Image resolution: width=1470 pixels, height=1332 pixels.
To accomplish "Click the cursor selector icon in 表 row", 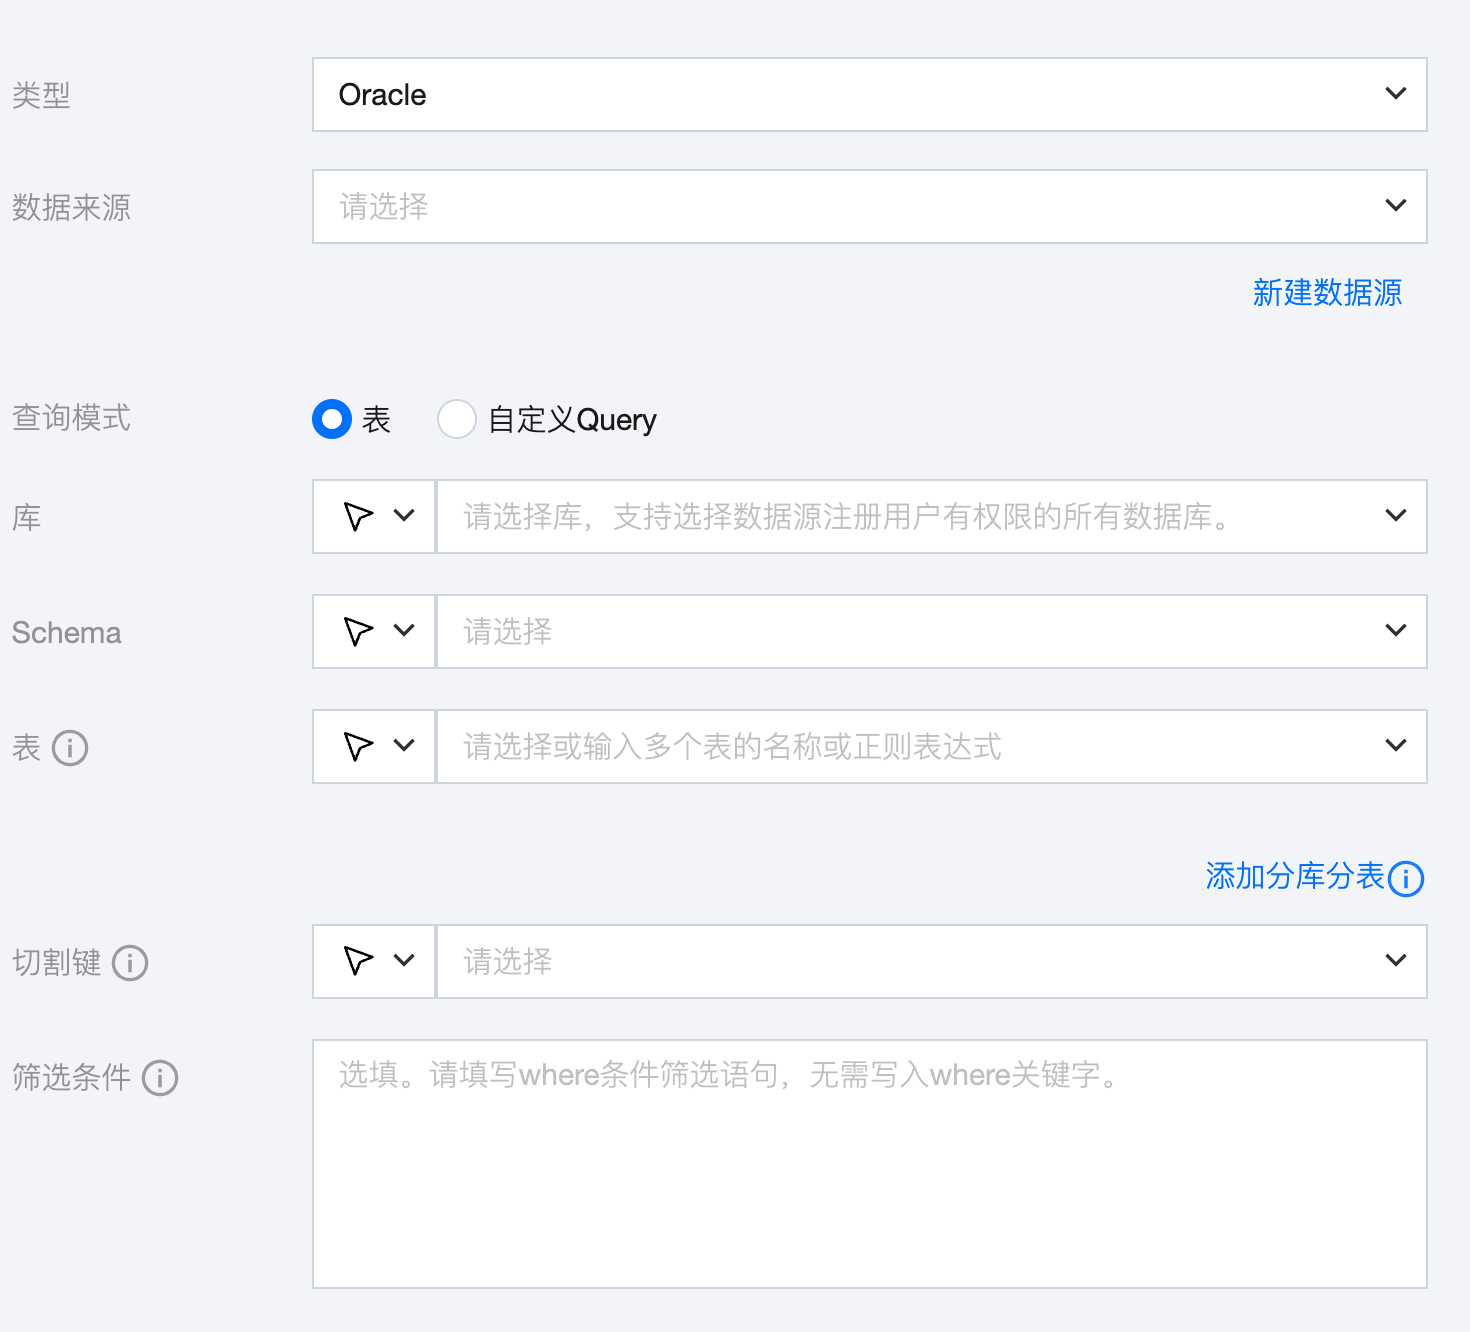I will 358,746.
